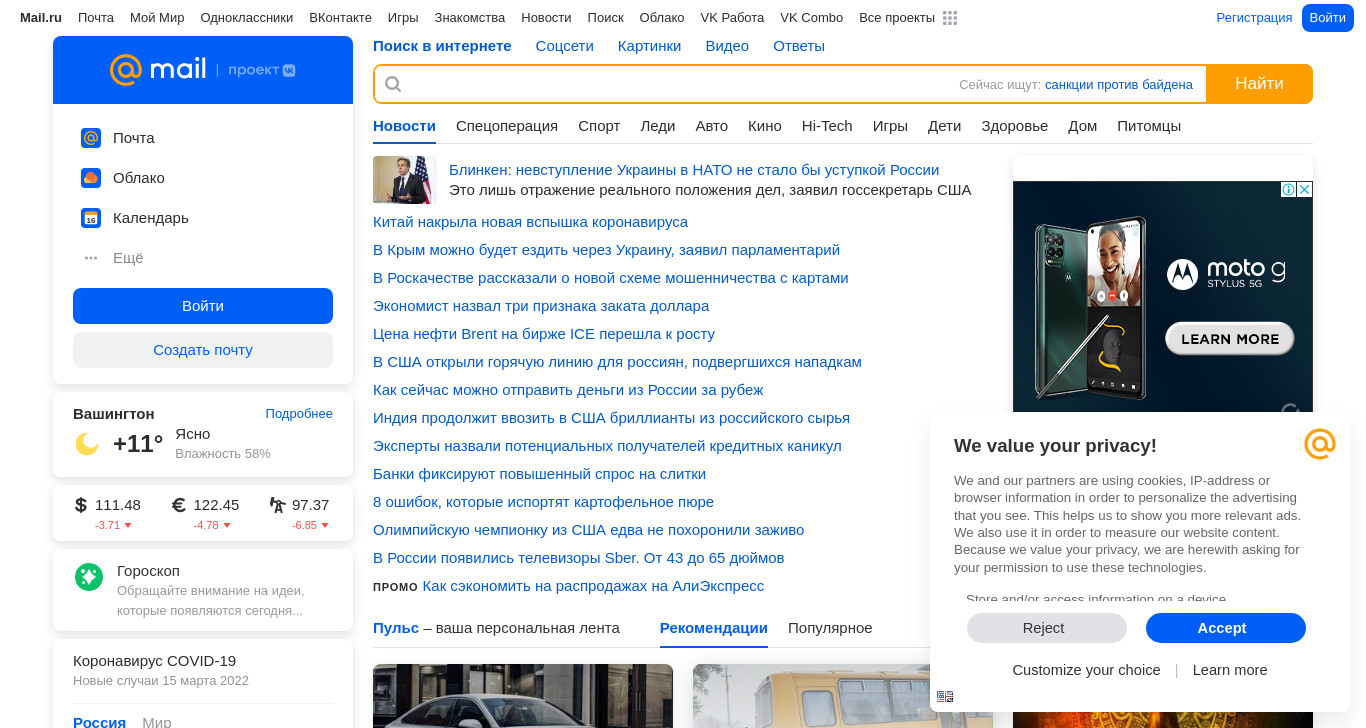Screen dimensions: 1366x728
Task: Open the all-projects grid icon
Action: click(x=950, y=18)
